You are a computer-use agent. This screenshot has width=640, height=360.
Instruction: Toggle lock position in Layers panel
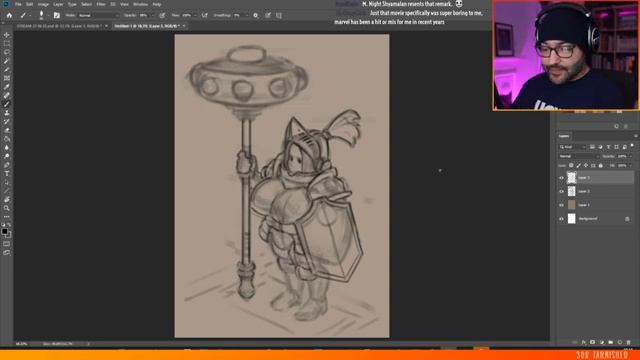pos(586,165)
